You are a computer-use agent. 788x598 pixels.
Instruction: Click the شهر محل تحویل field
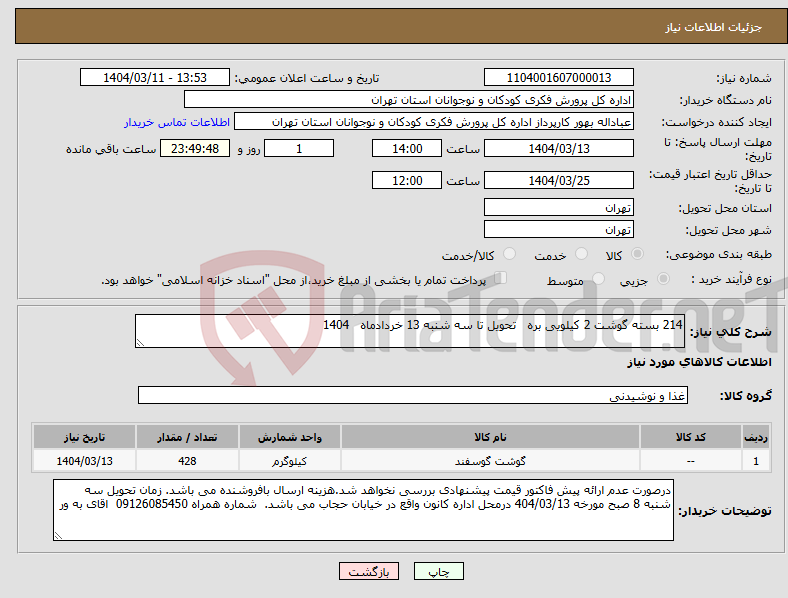pos(558,229)
